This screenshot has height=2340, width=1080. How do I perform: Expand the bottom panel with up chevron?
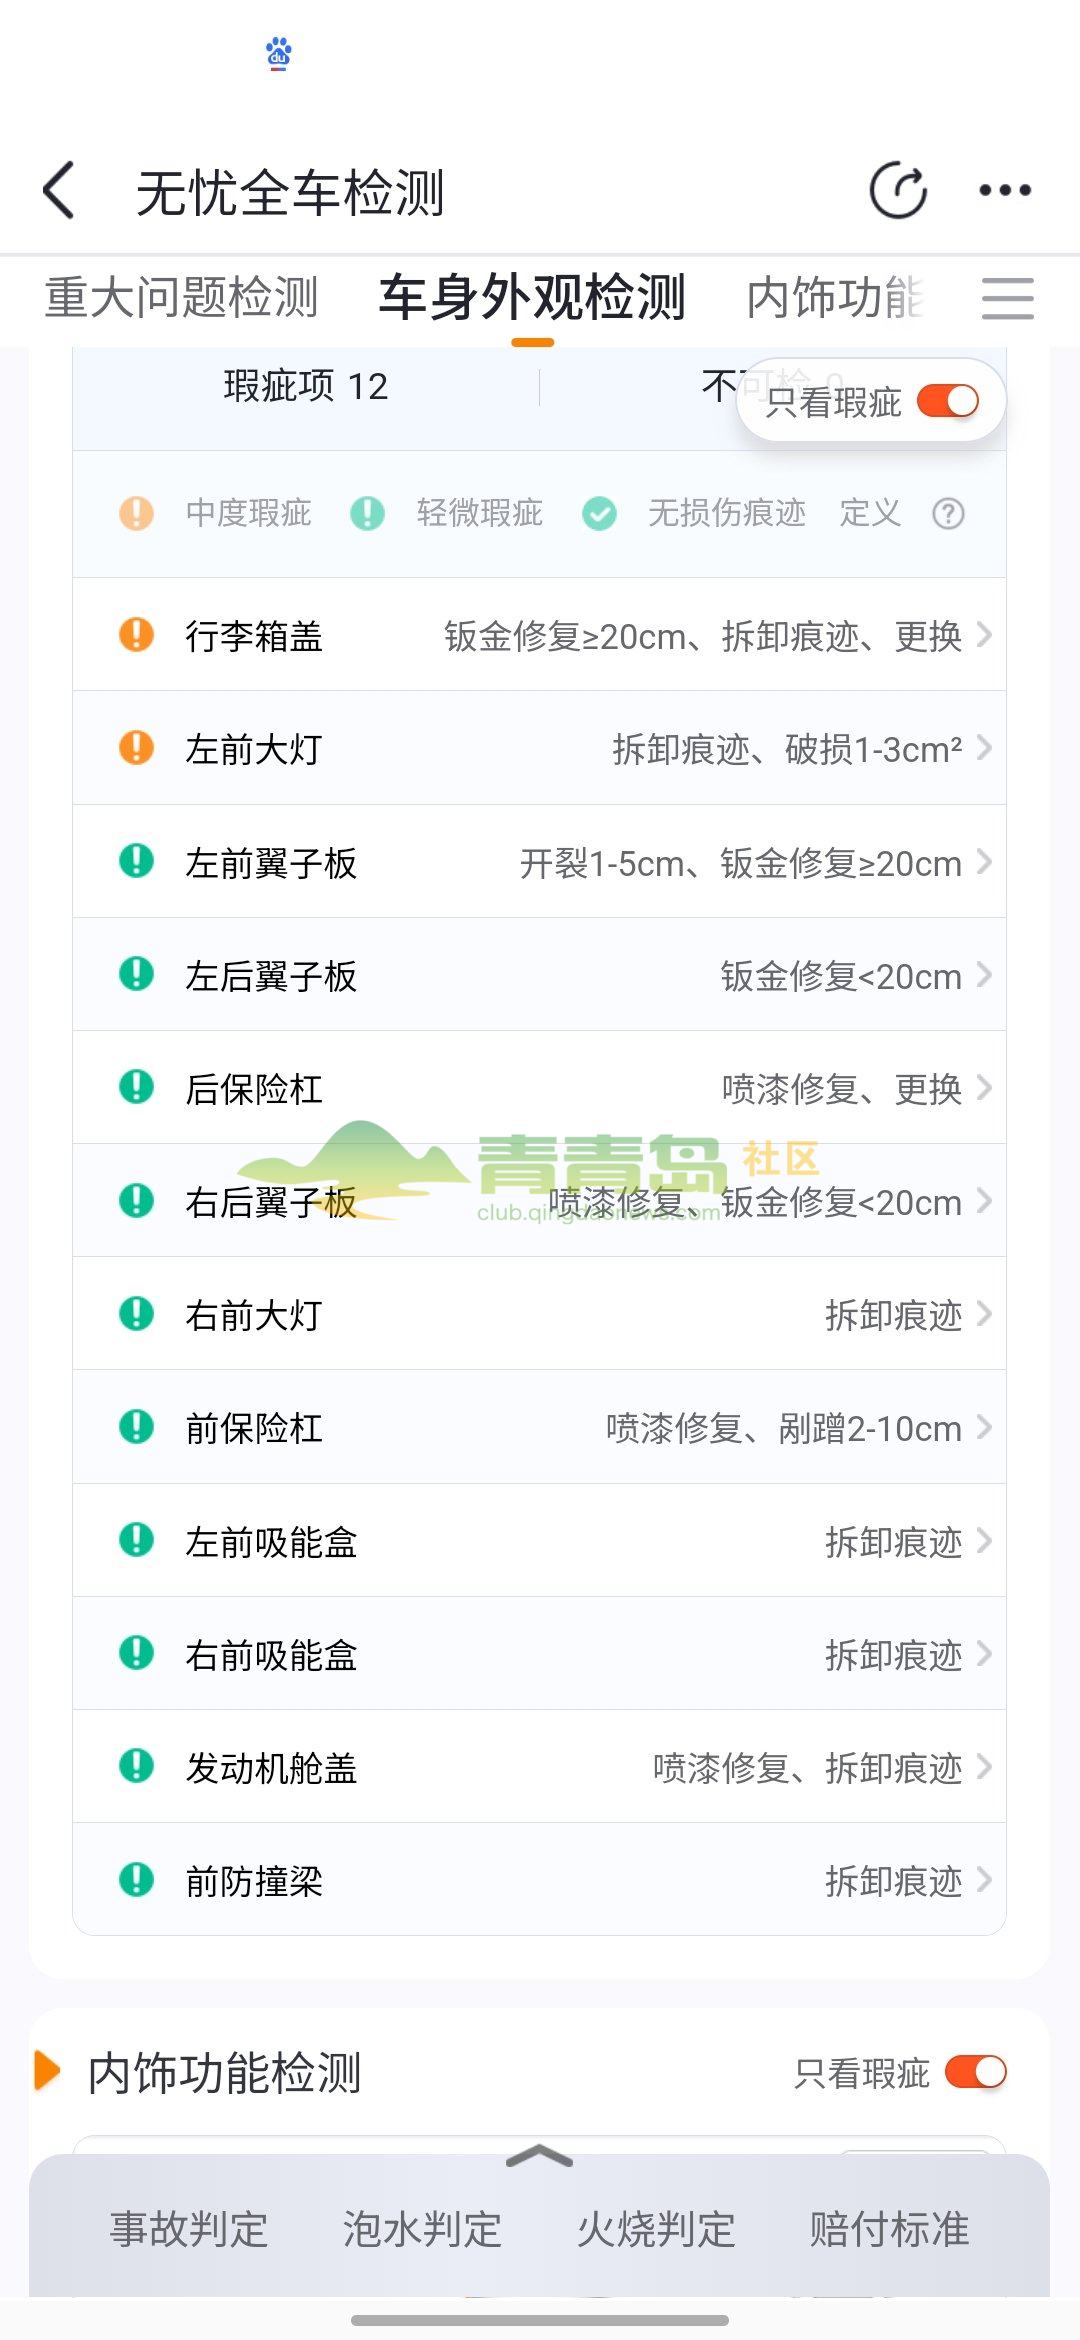tap(539, 2157)
